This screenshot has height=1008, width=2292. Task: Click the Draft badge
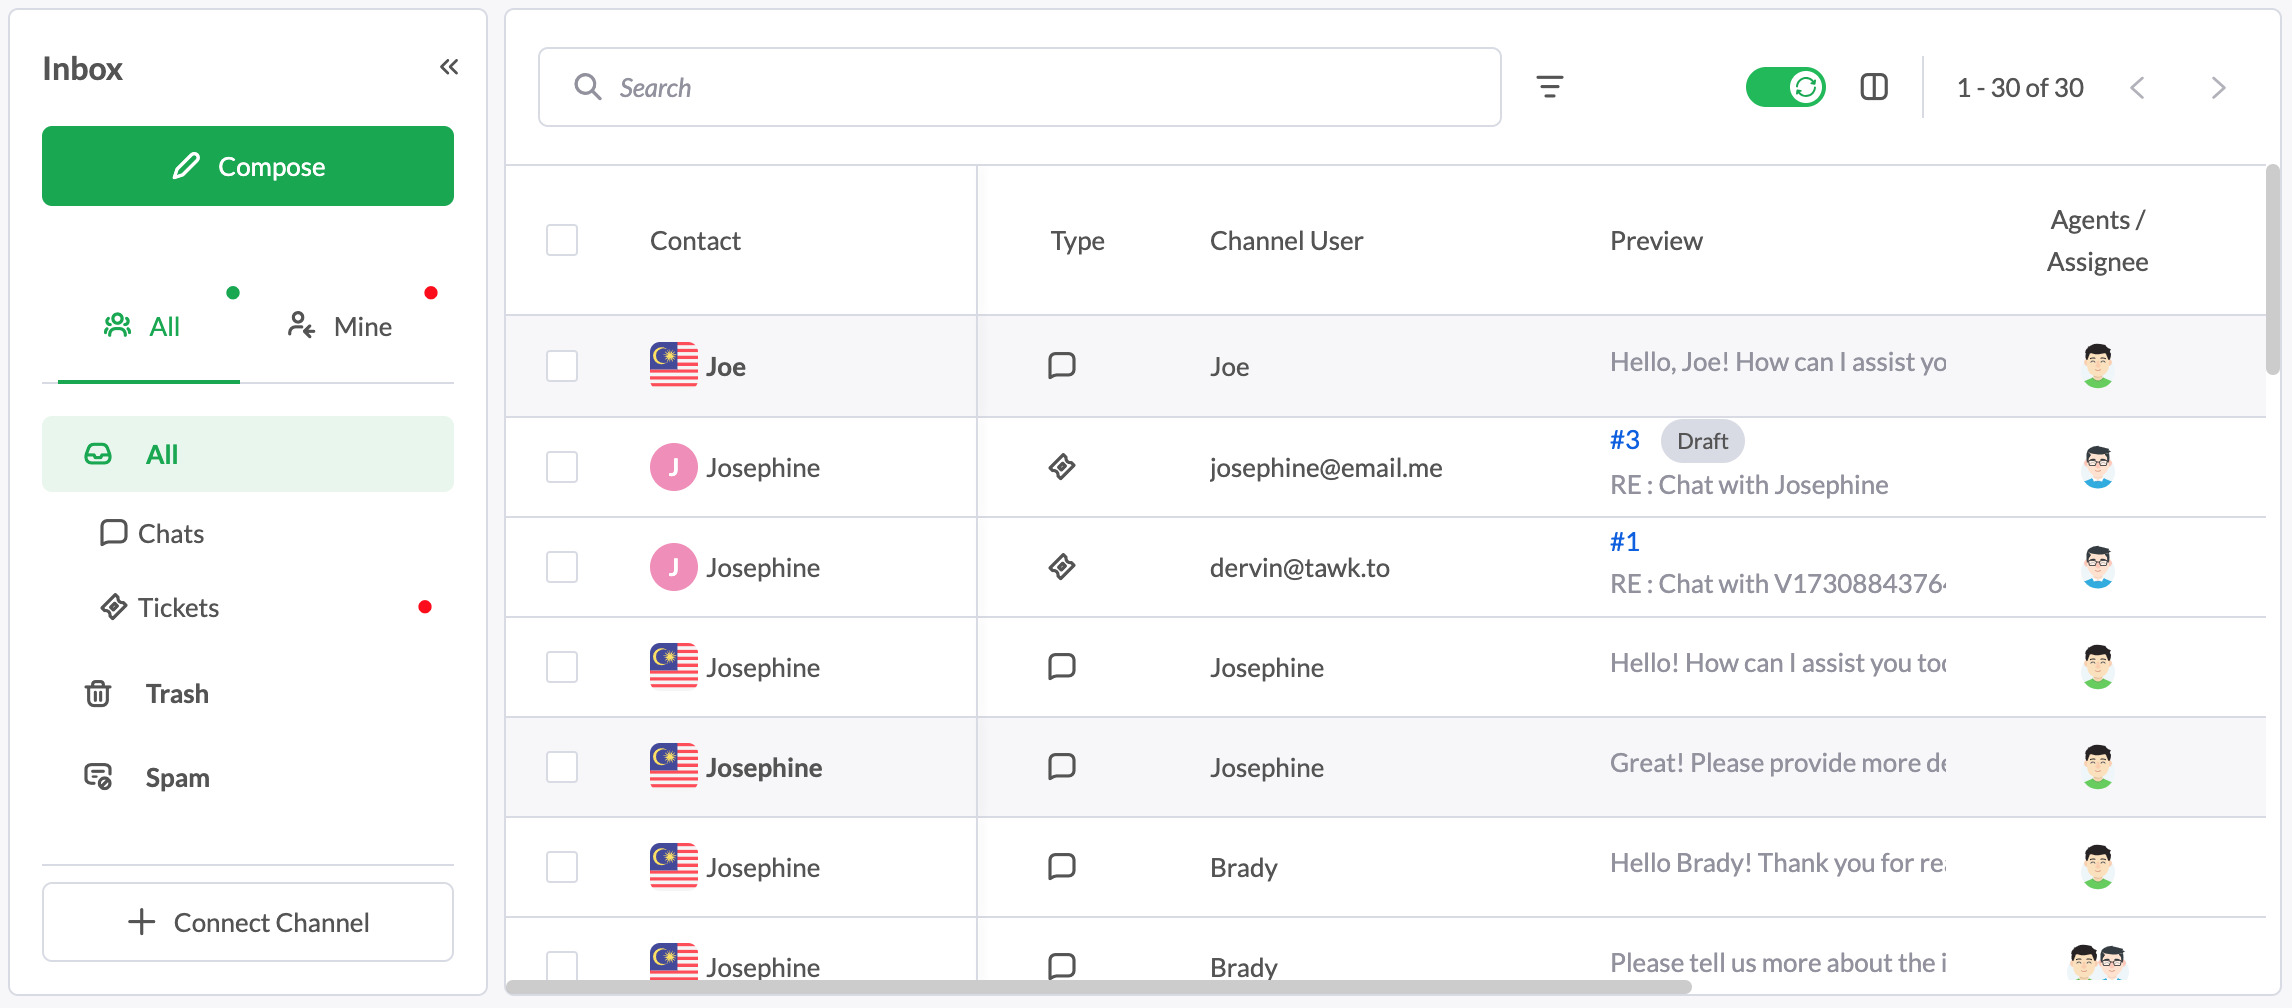(1702, 441)
